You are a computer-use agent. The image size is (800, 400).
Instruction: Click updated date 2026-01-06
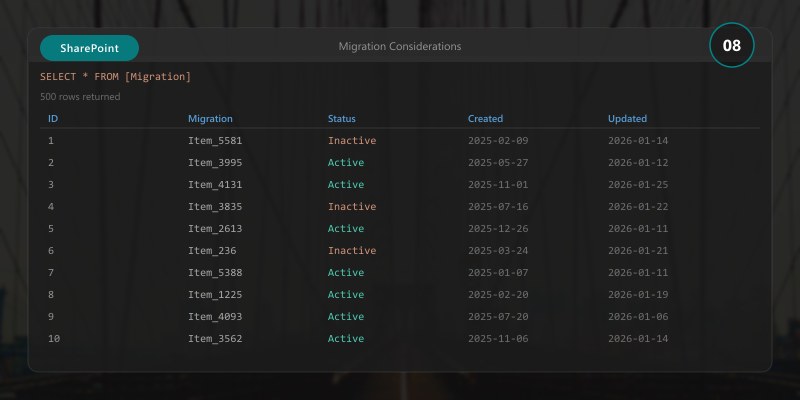pos(638,316)
